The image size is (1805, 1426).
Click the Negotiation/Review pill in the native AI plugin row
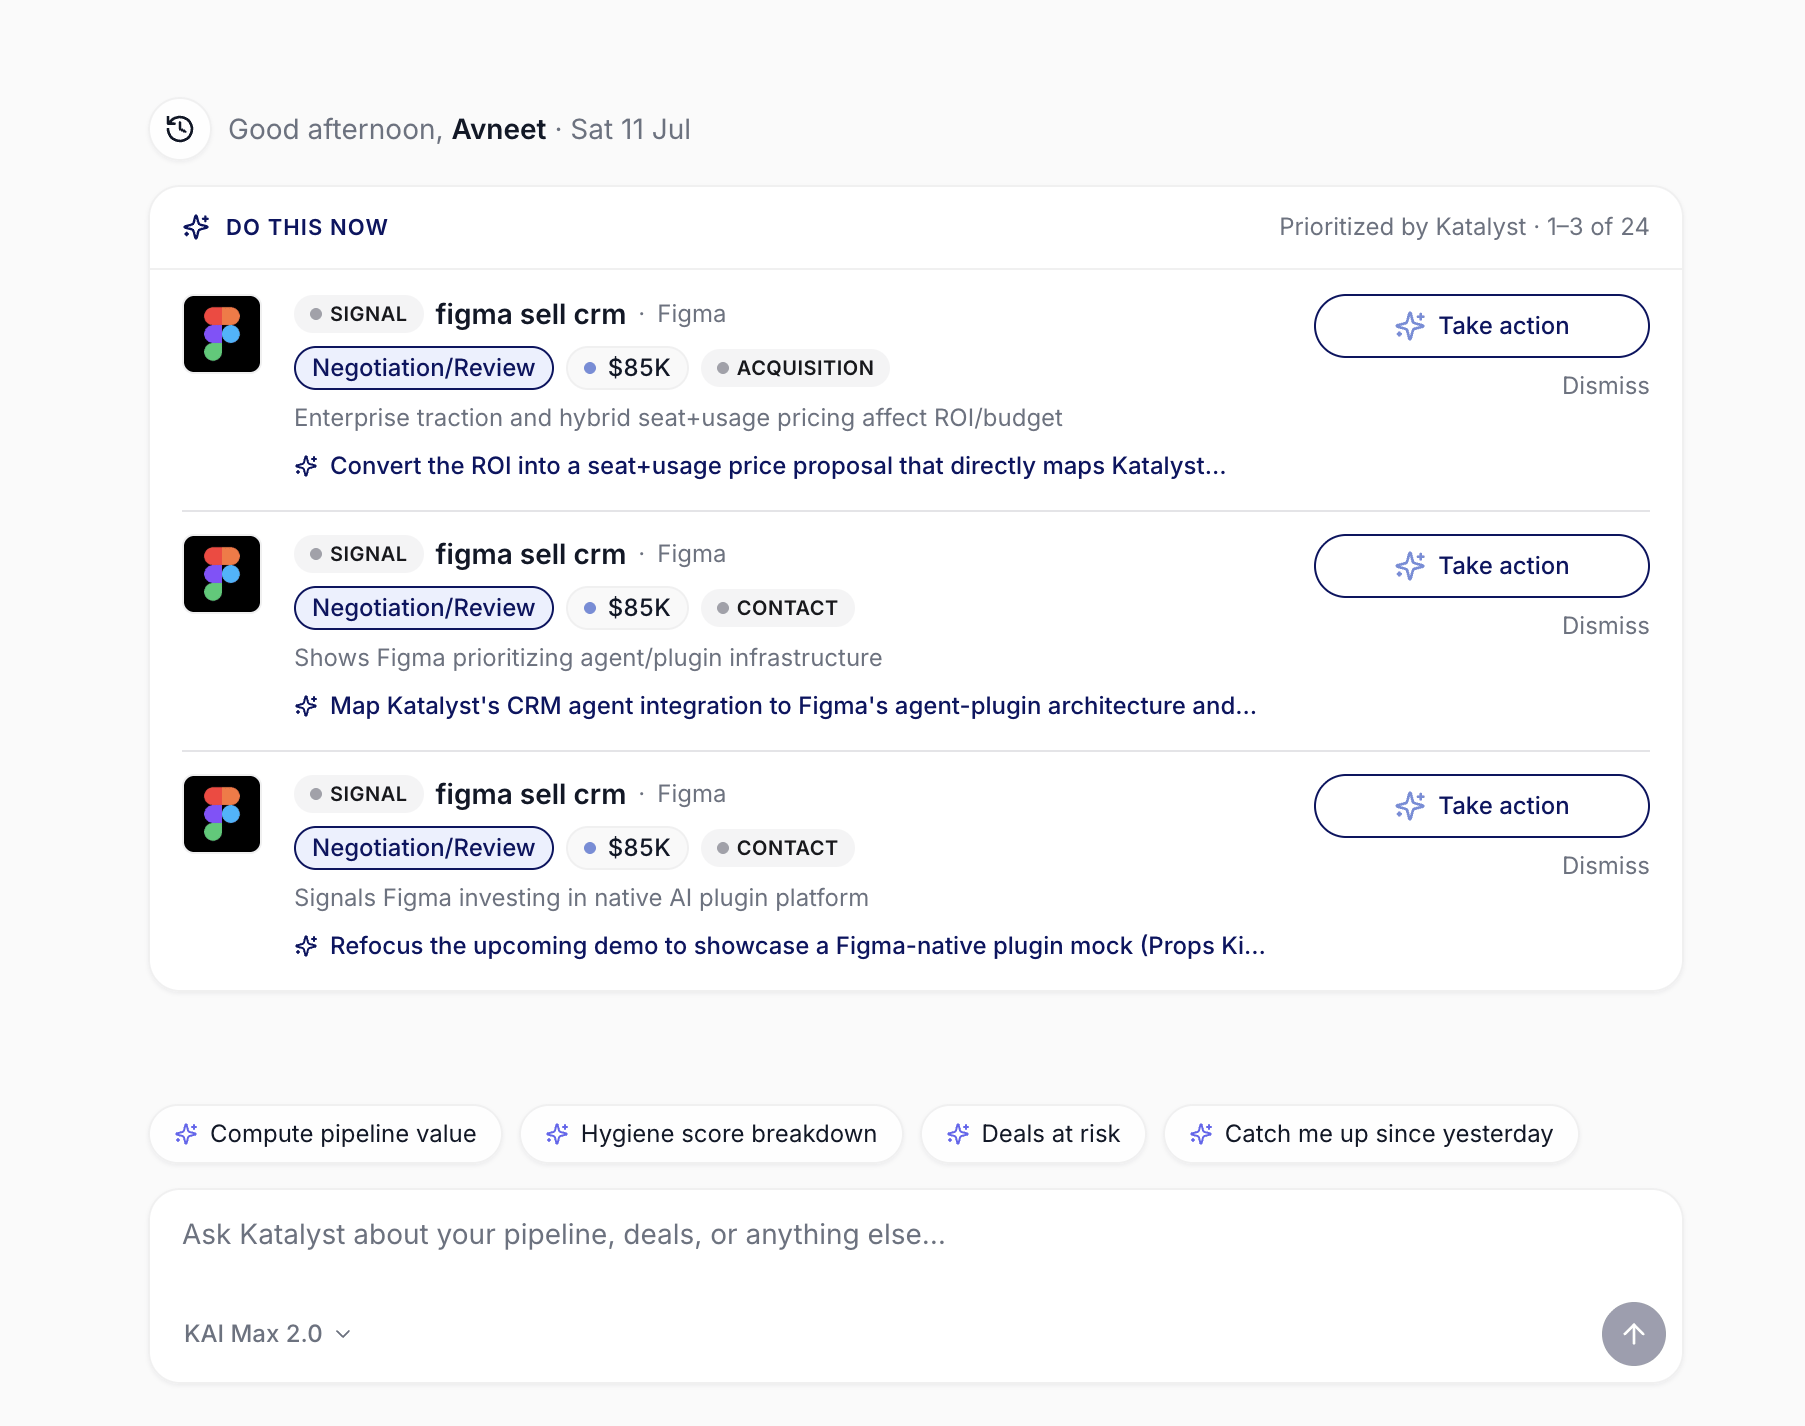click(424, 848)
